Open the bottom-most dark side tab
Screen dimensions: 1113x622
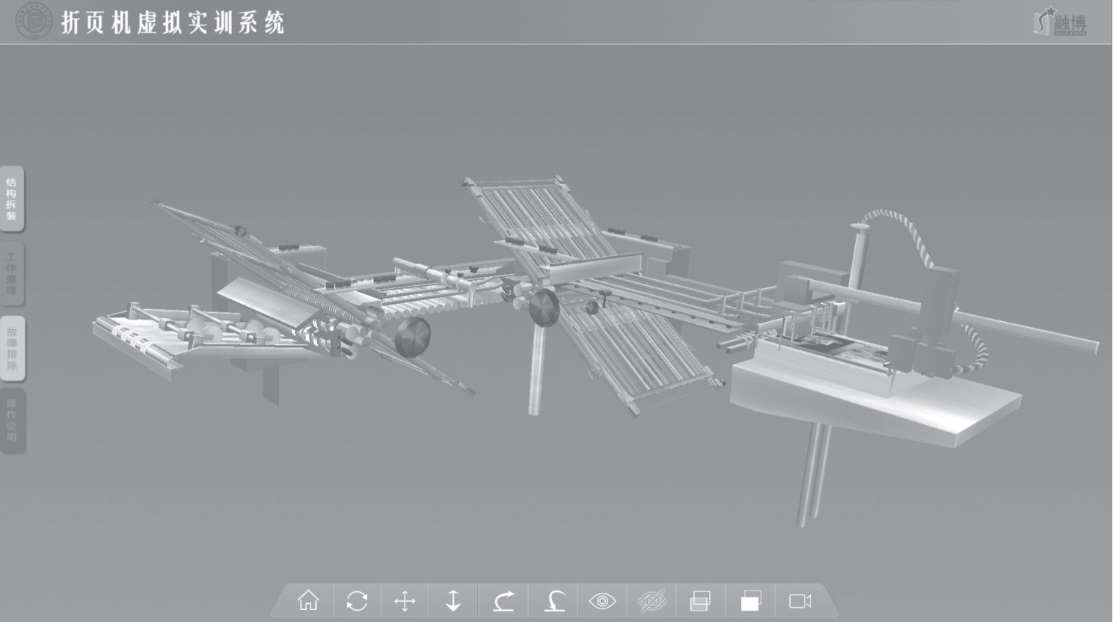pos(12,422)
